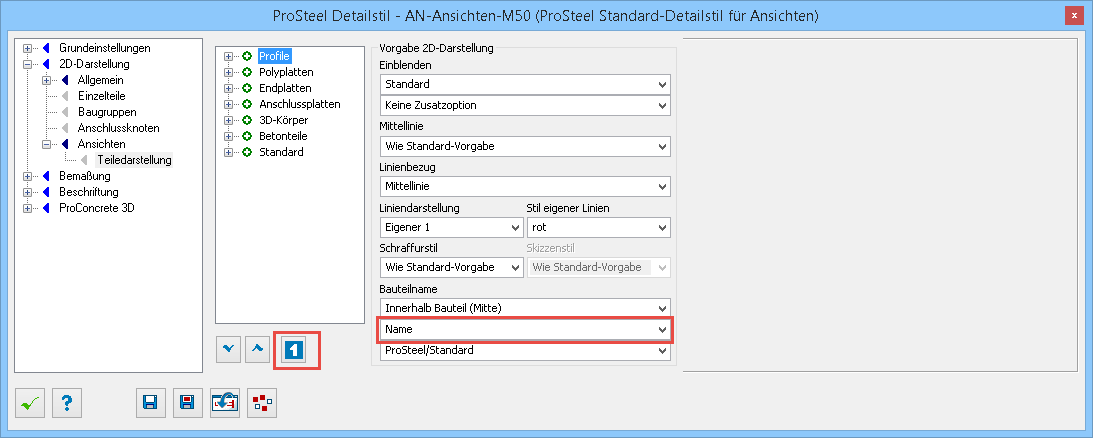Viewport: 1093px width, 438px height.
Task: Select the Profile entry in part list
Action: (x=274, y=56)
